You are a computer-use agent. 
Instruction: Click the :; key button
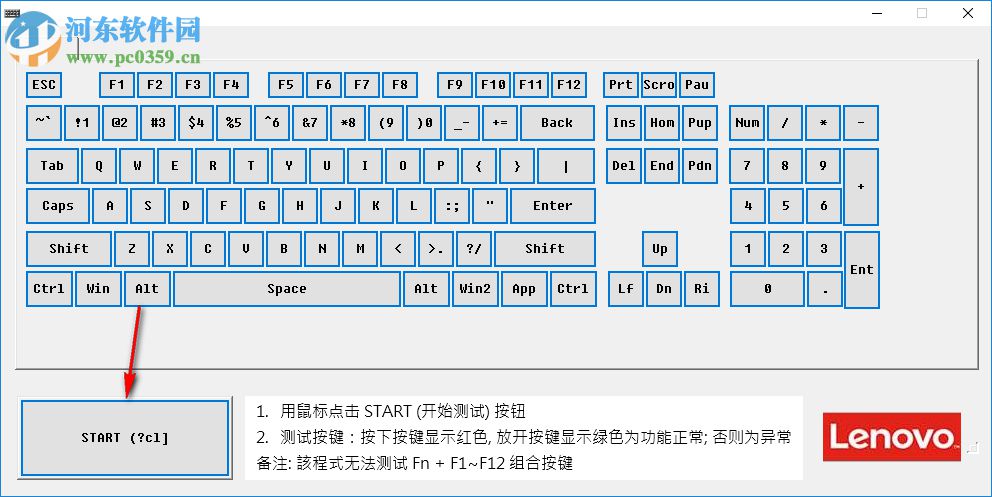tap(452, 206)
